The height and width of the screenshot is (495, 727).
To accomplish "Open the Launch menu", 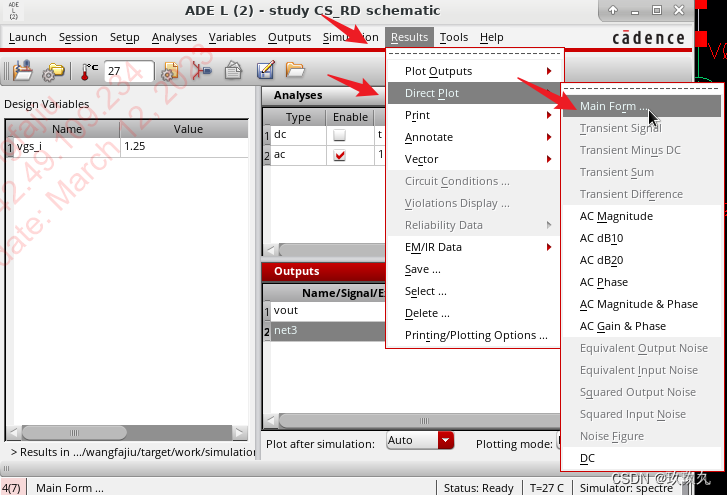I will point(28,37).
